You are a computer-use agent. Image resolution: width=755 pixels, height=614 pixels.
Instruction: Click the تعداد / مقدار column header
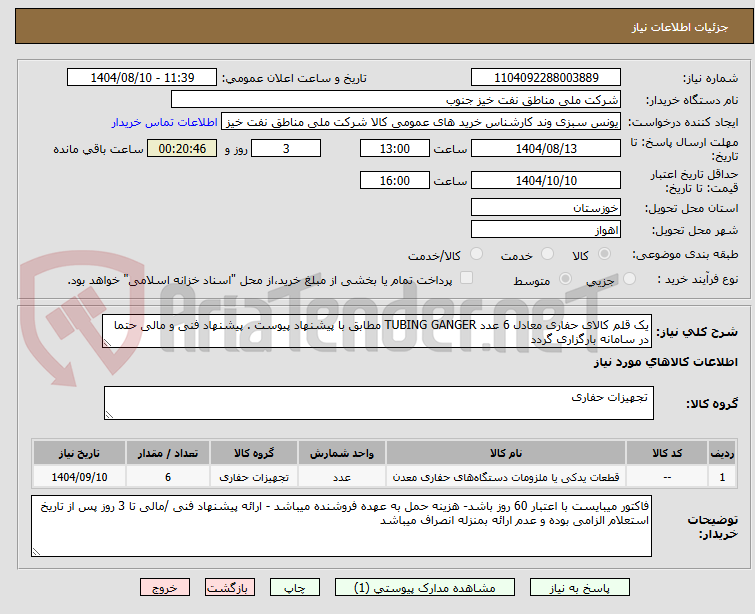click(x=168, y=453)
